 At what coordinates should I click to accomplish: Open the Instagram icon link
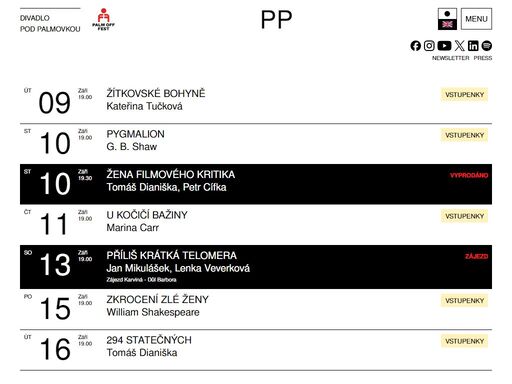point(429,46)
